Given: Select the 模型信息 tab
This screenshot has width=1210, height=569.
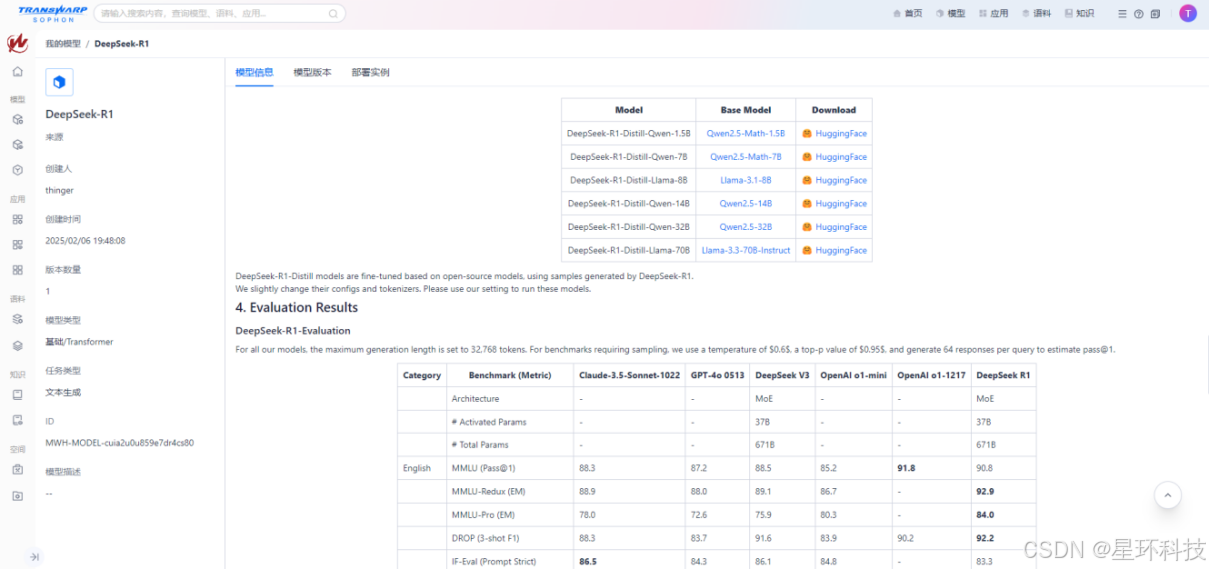Looking at the screenshot, I should coord(254,73).
